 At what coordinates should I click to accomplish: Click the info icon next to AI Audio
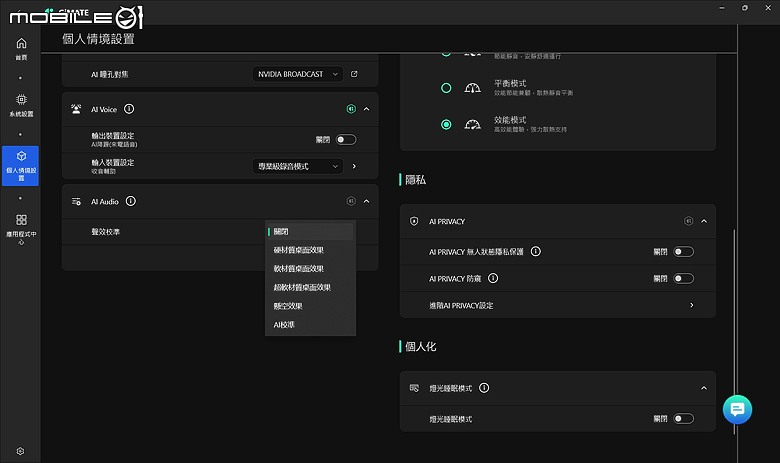(x=130, y=201)
